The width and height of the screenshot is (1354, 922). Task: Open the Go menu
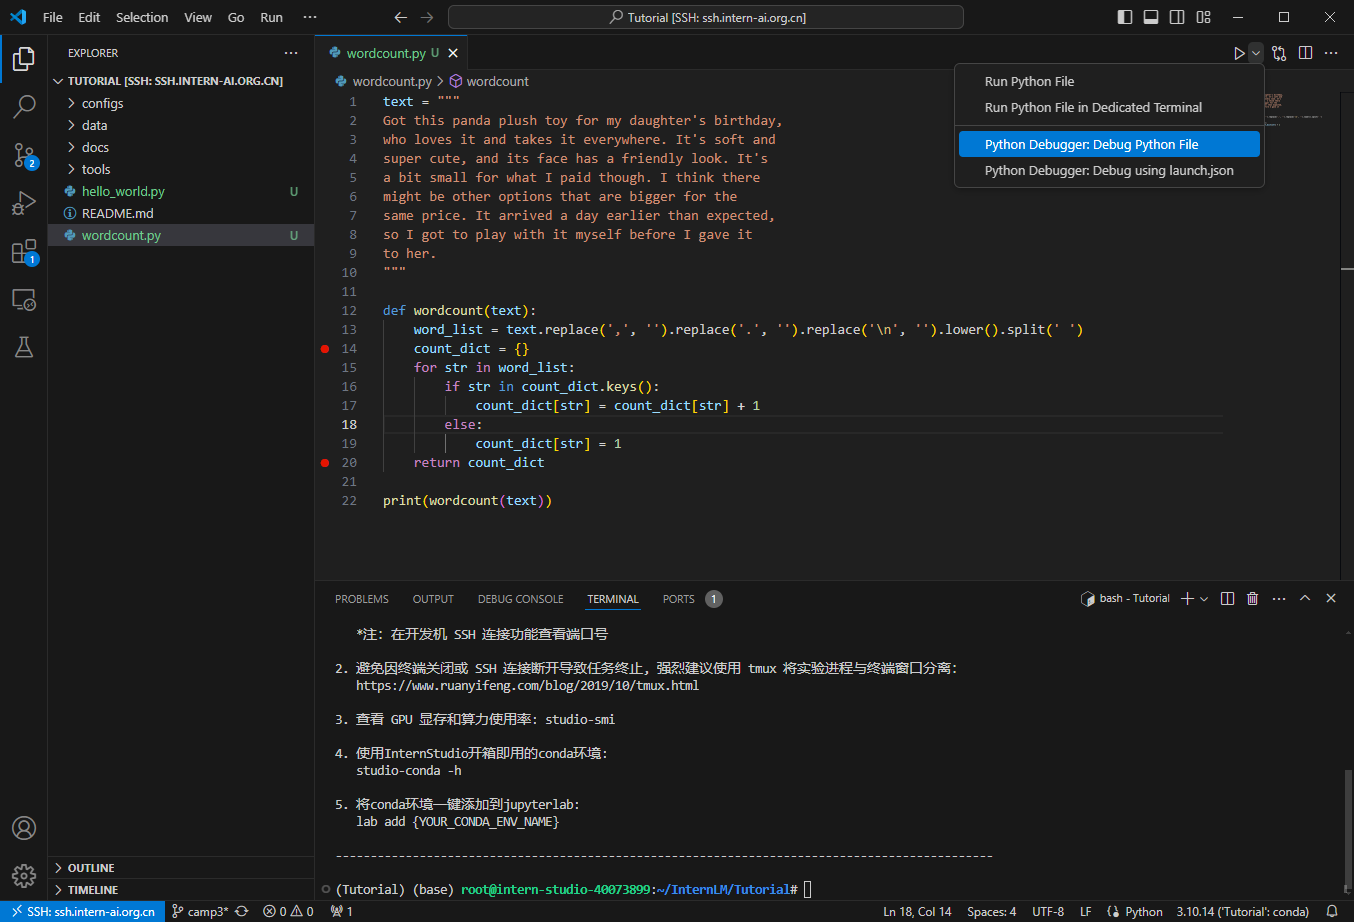pyautogui.click(x=236, y=17)
